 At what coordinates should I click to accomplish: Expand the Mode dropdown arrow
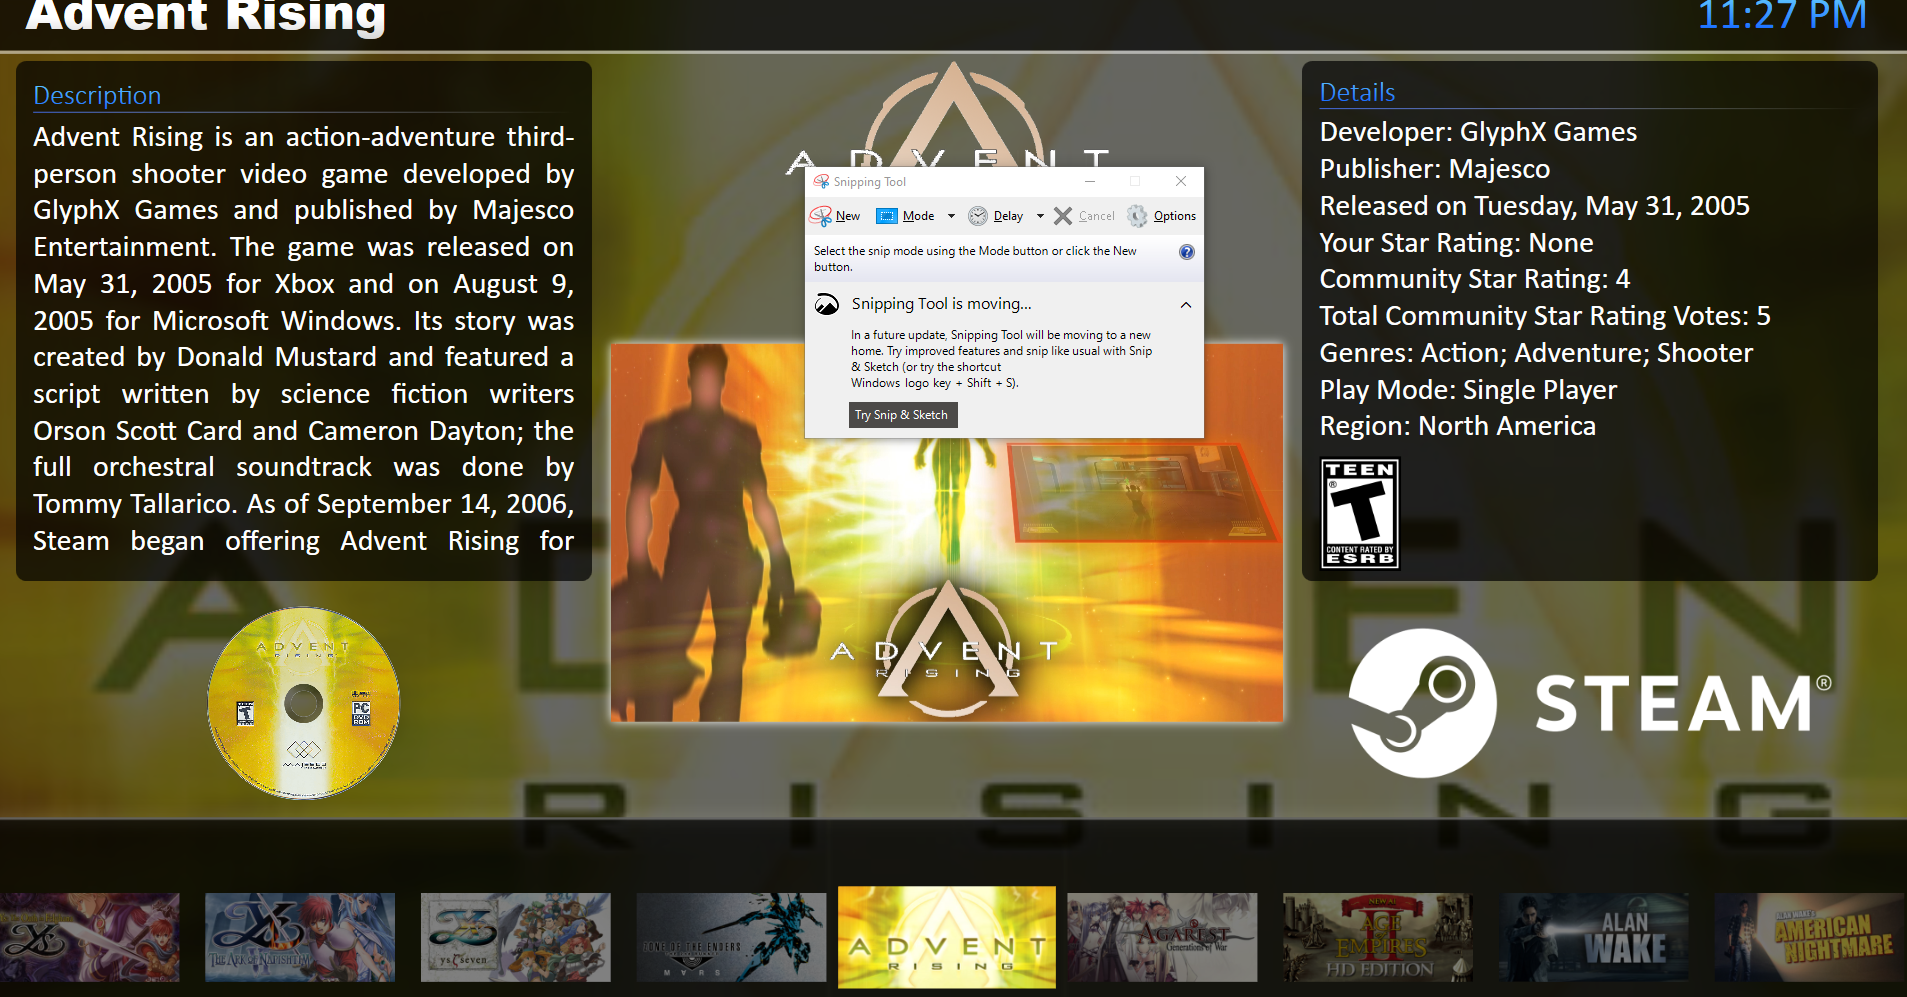click(x=951, y=216)
